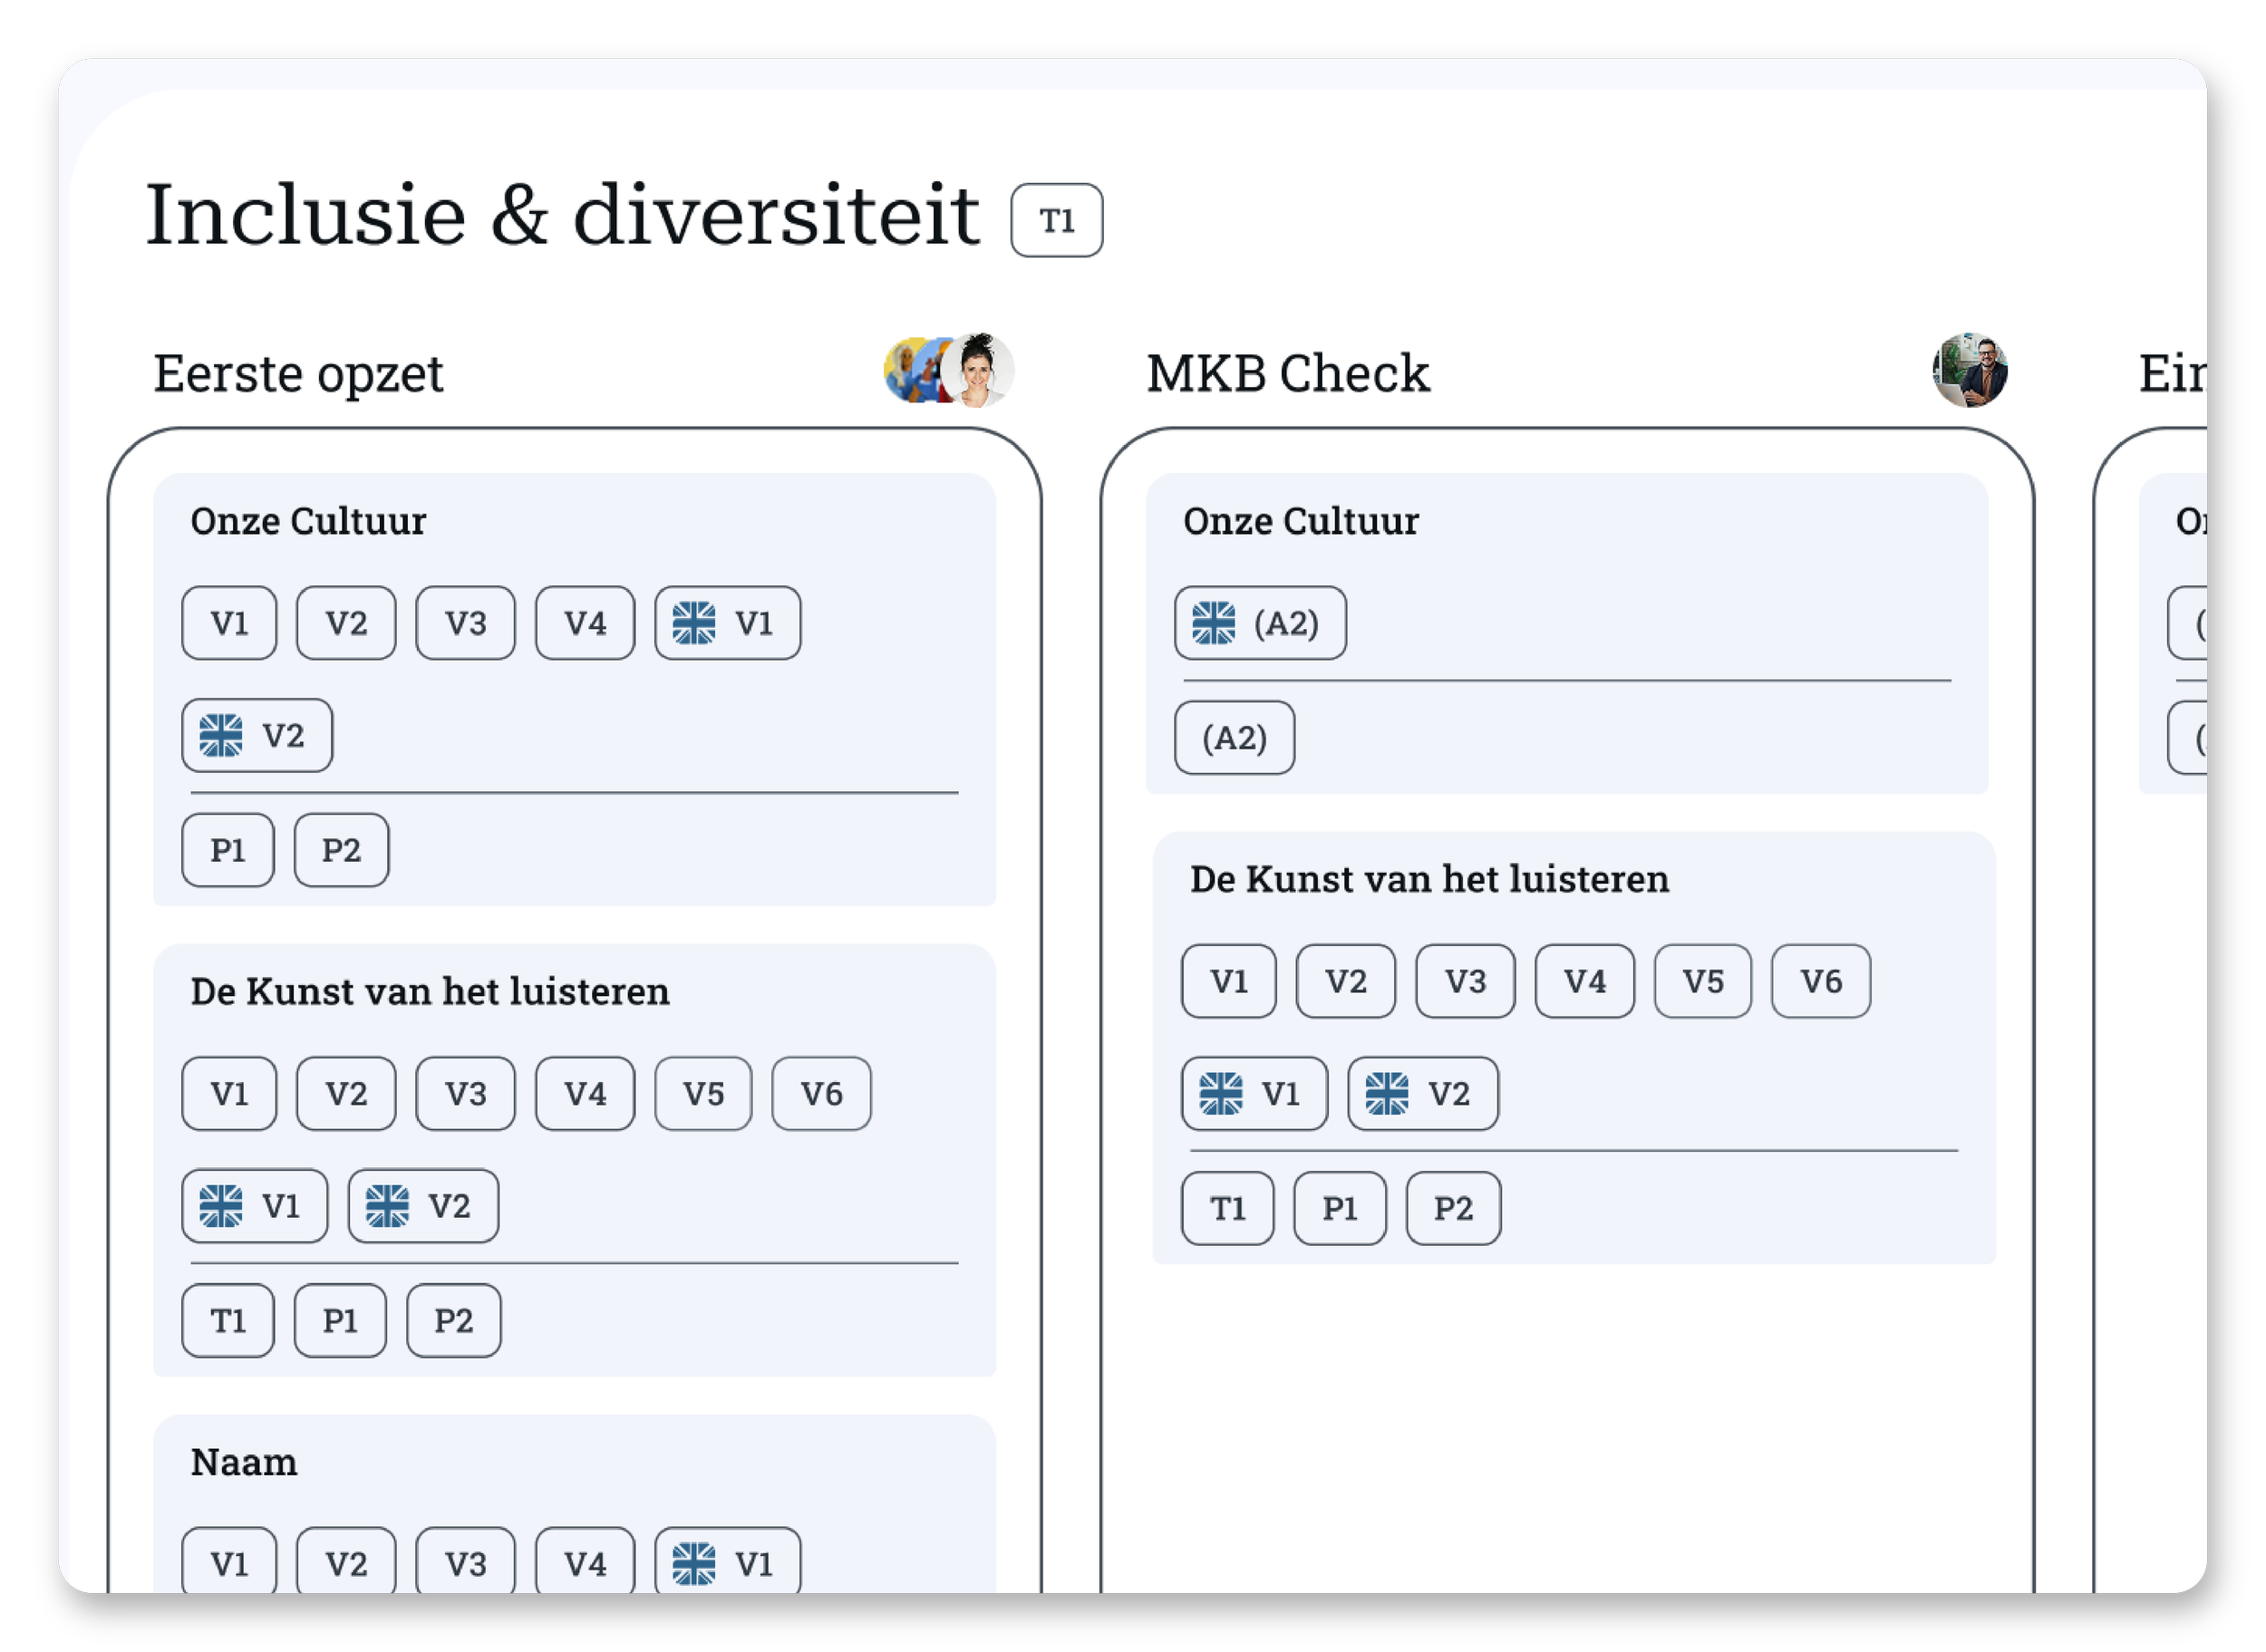Open English V2 in MKB Check luisteren card

coord(1422,1094)
